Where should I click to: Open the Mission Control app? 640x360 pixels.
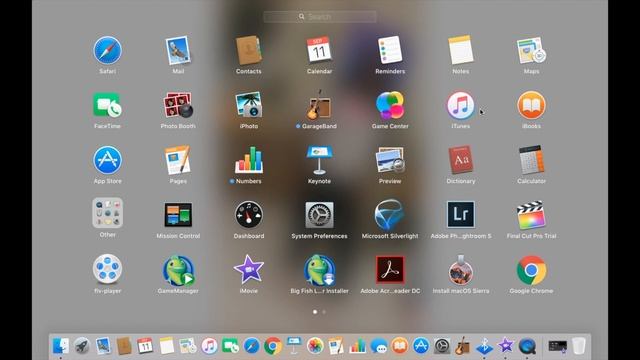click(178, 215)
